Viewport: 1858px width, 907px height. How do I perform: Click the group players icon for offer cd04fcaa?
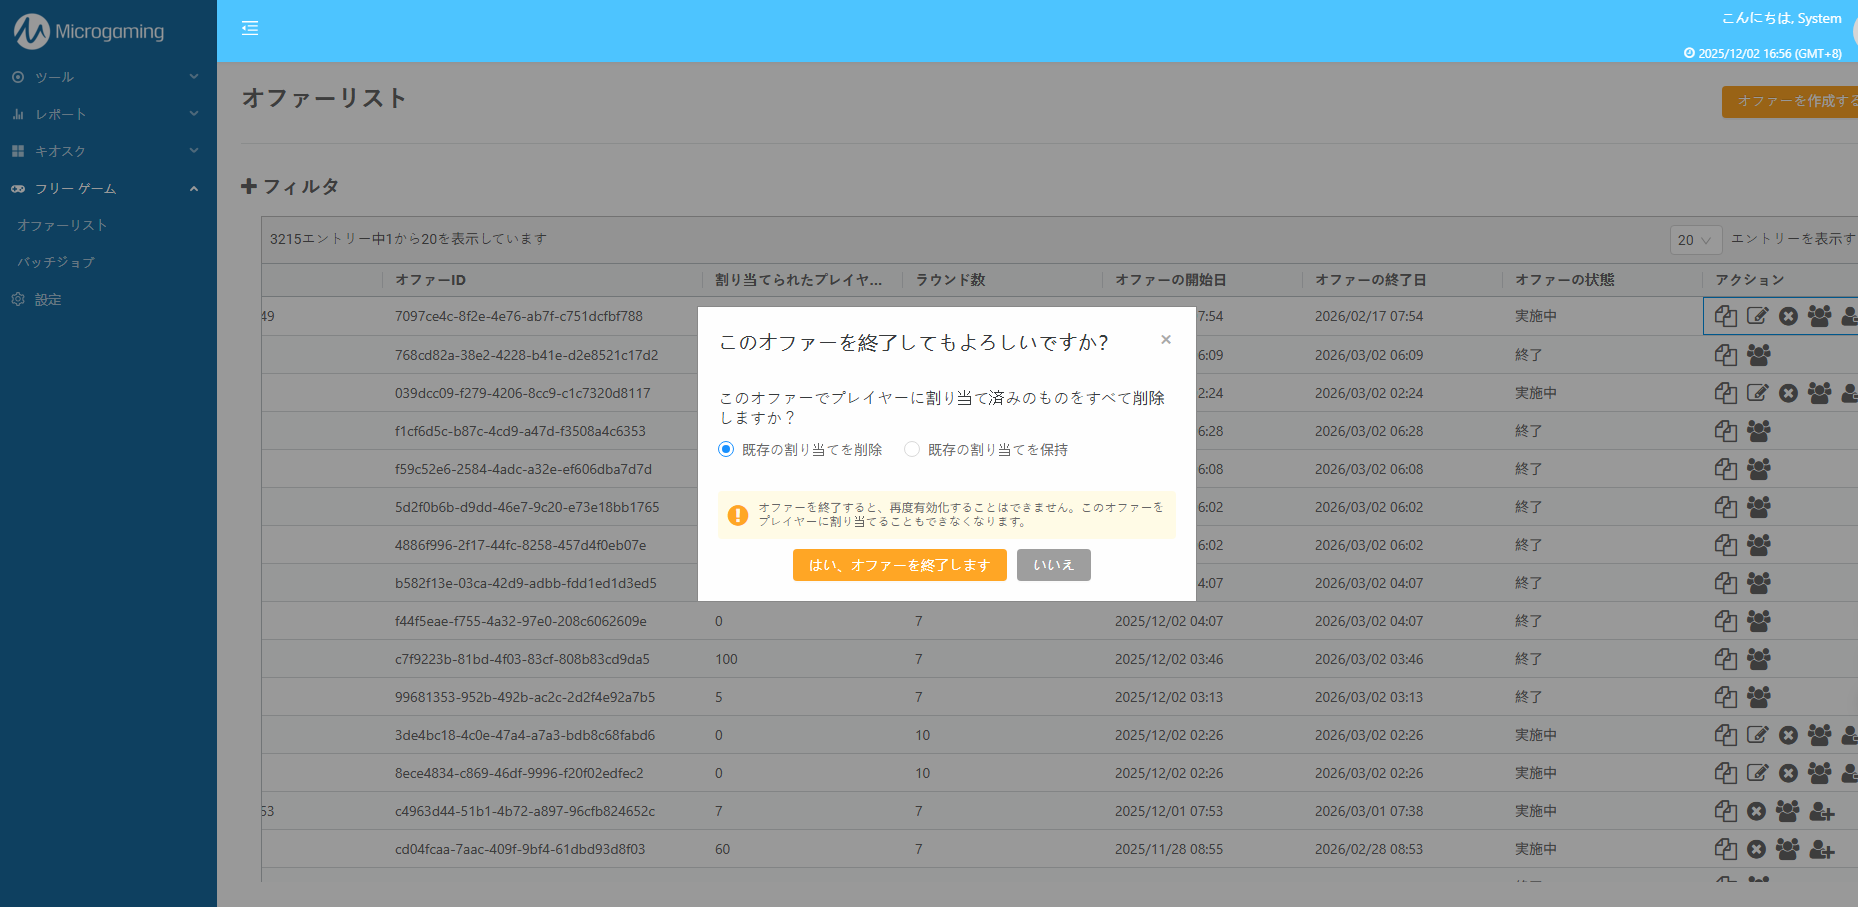(x=1788, y=849)
